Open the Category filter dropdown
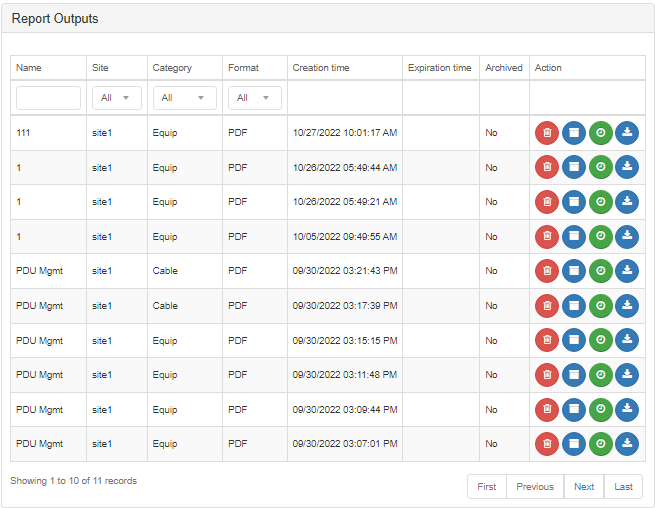 coord(185,98)
